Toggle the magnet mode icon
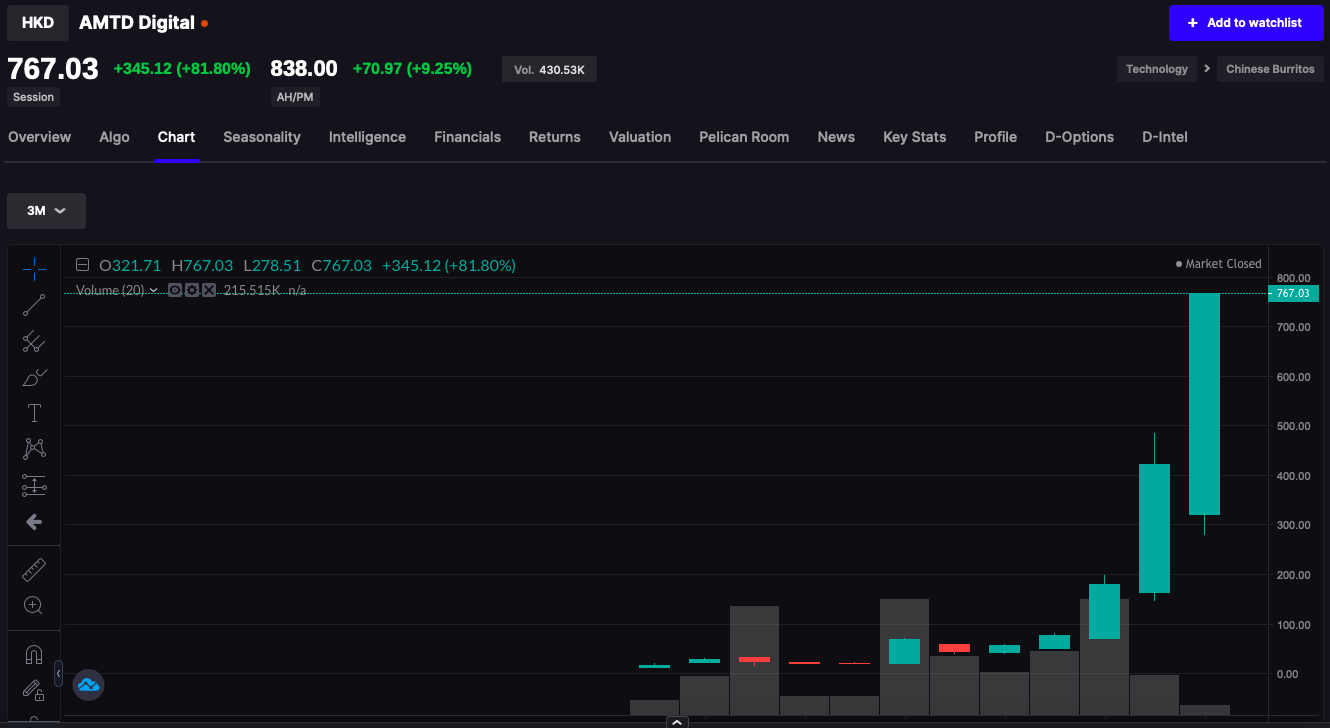The width and height of the screenshot is (1330, 728). point(34,655)
